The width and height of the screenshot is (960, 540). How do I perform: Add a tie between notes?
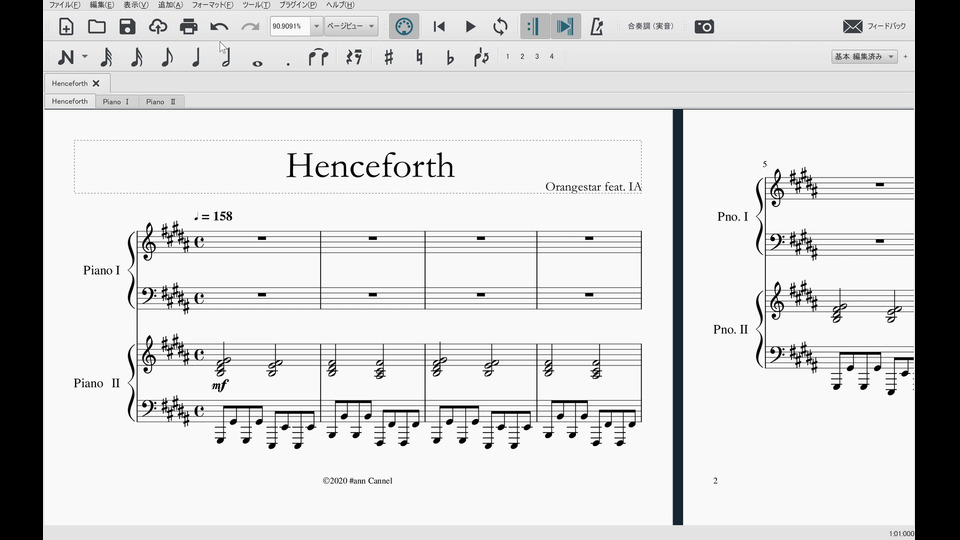point(318,57)
